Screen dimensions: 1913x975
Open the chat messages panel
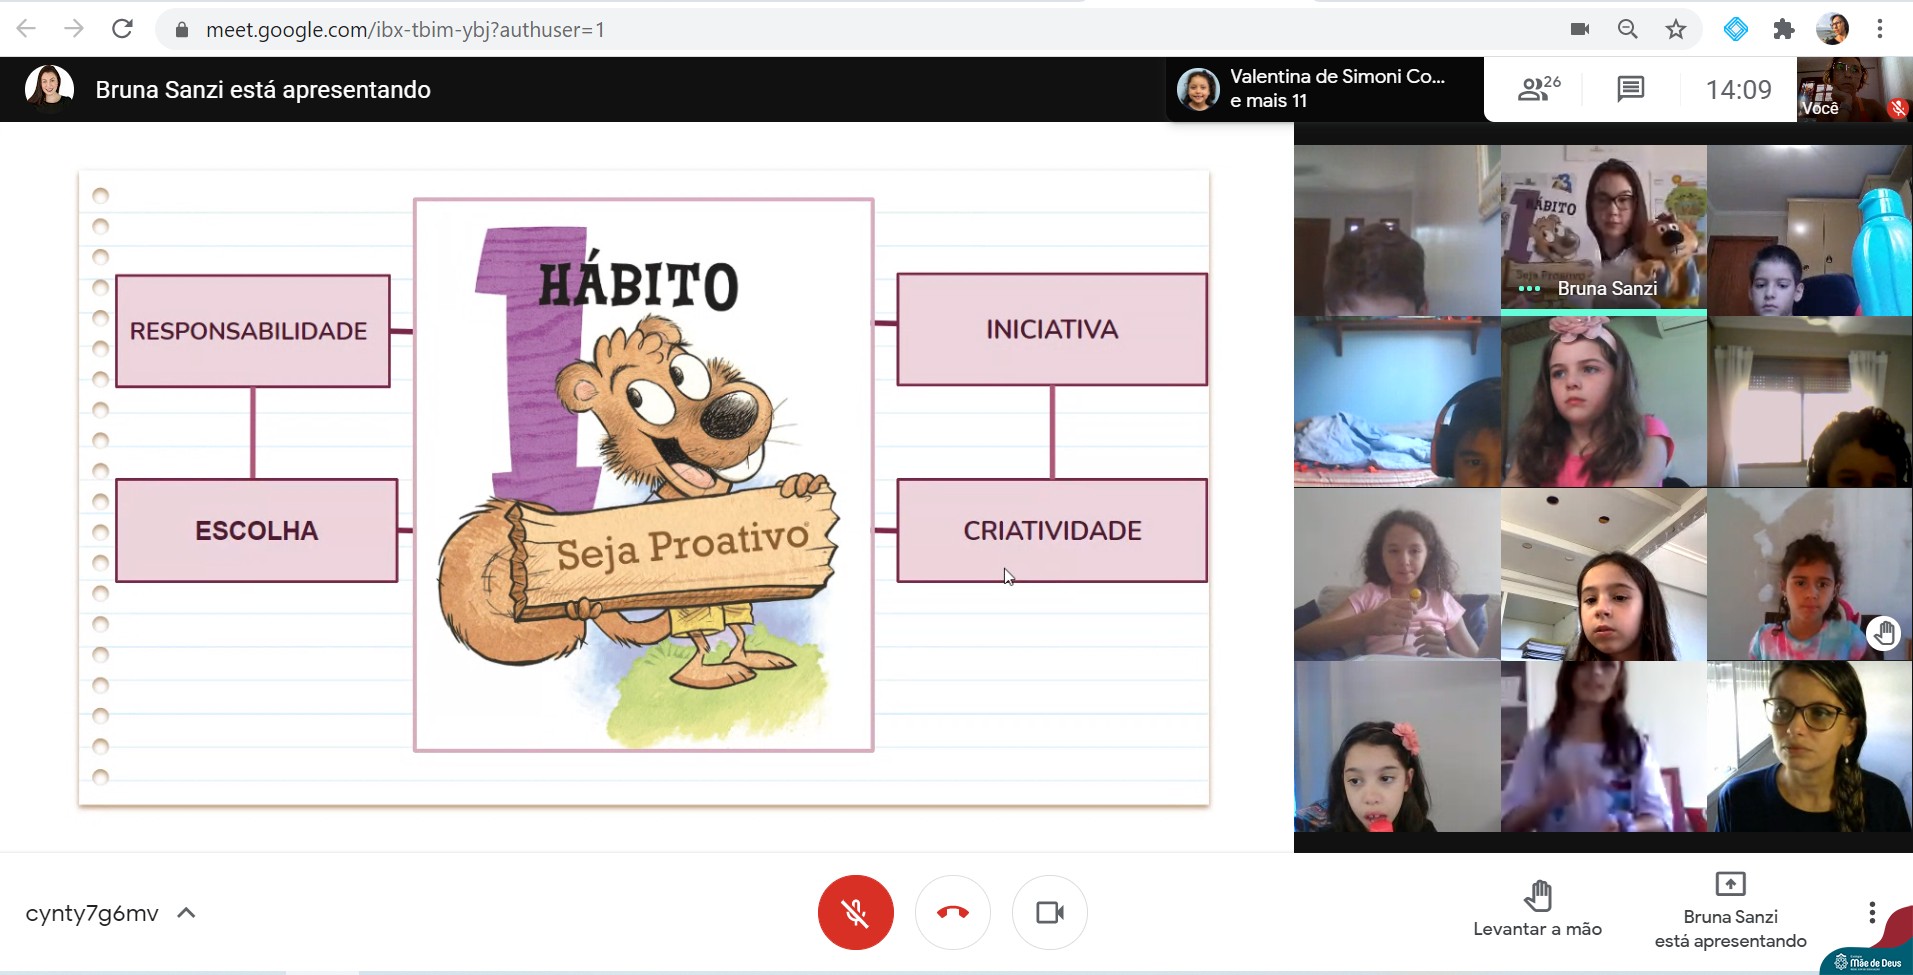[1630, 89]
